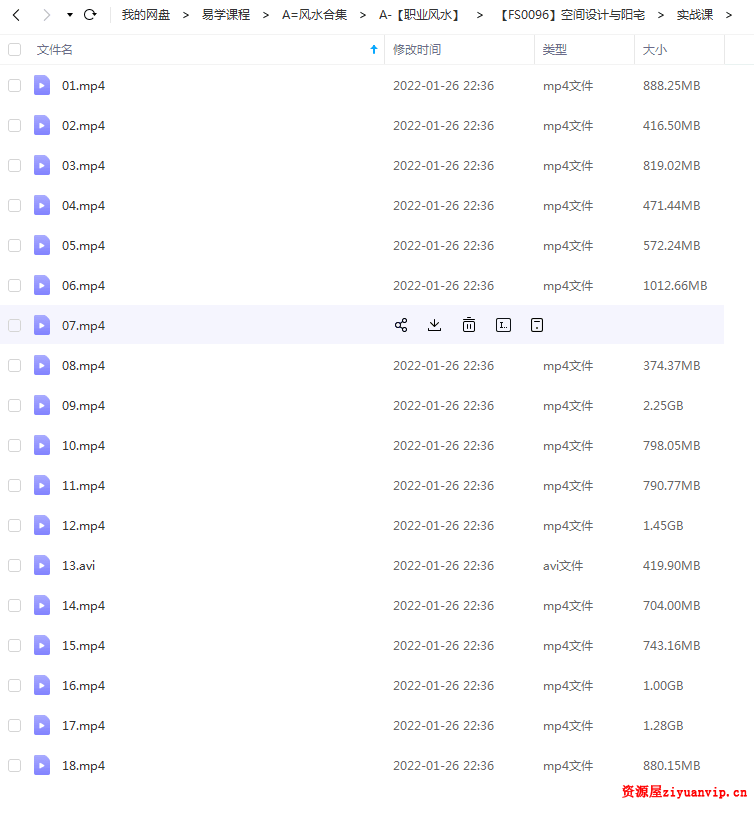Click the video icon of 14.mp4
The height and width of the screenshot is (815, 754).
pos(42,606)
